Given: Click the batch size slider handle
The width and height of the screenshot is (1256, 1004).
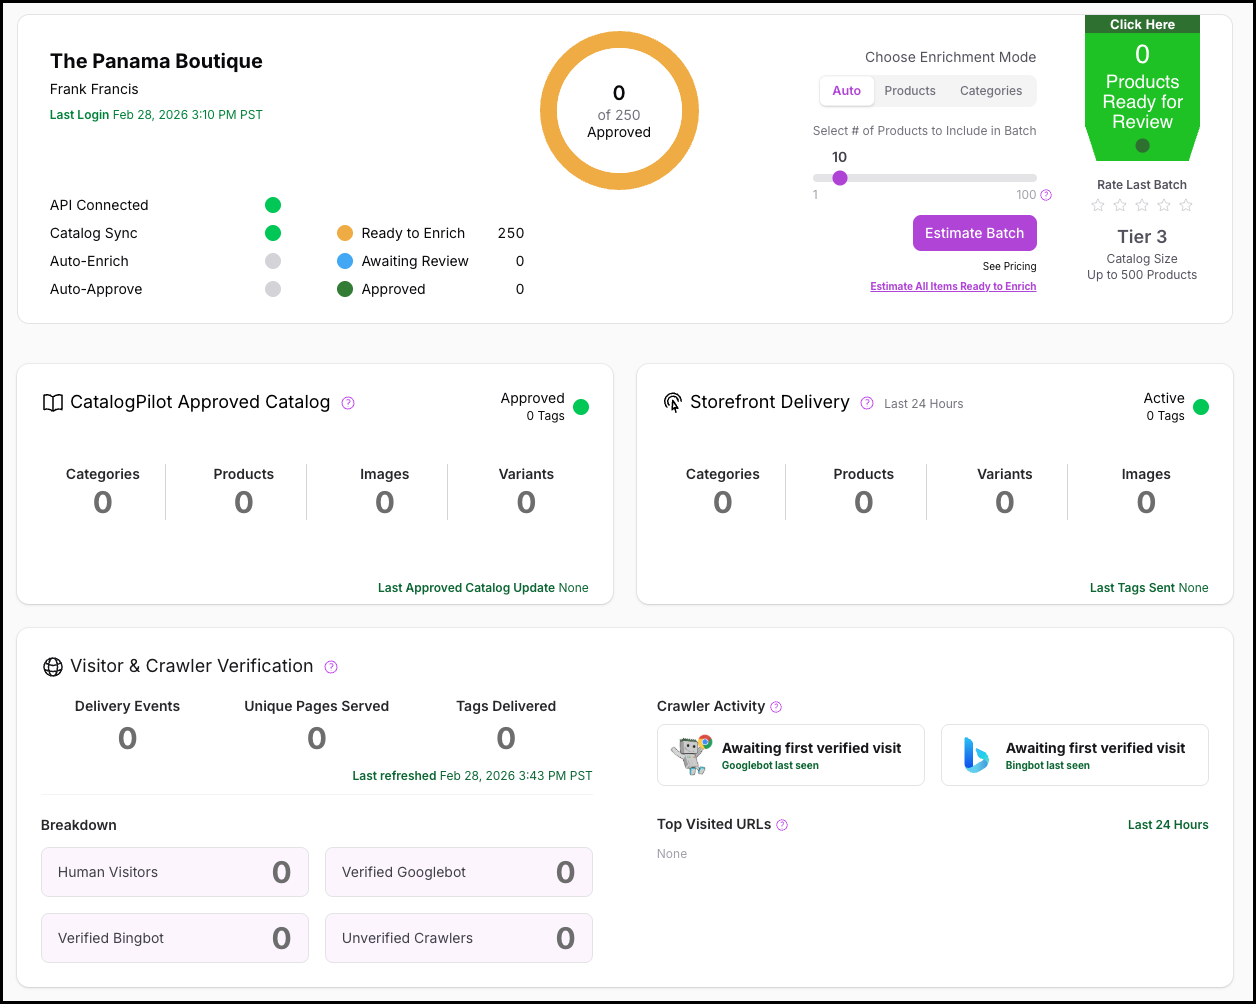Looking at the screenshot, I should [840, 178].
